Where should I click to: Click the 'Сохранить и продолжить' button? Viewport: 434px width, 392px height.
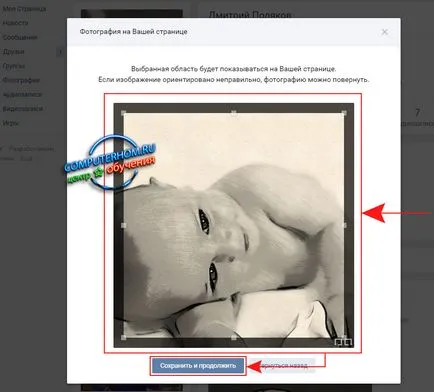198,366
